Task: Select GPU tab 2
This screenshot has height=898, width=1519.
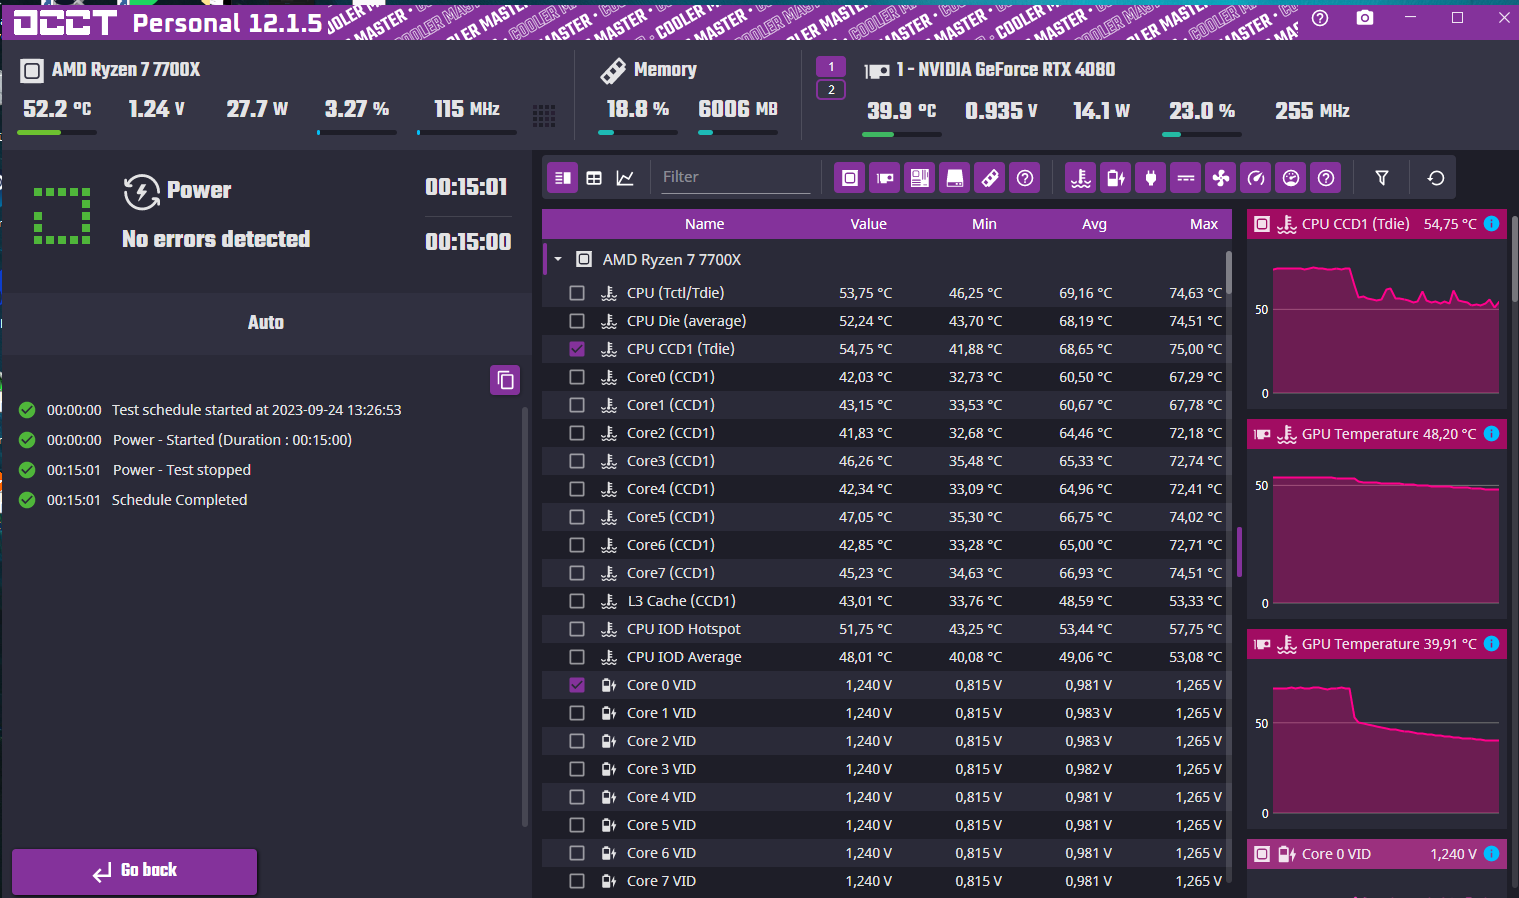Action: (831, 90)
